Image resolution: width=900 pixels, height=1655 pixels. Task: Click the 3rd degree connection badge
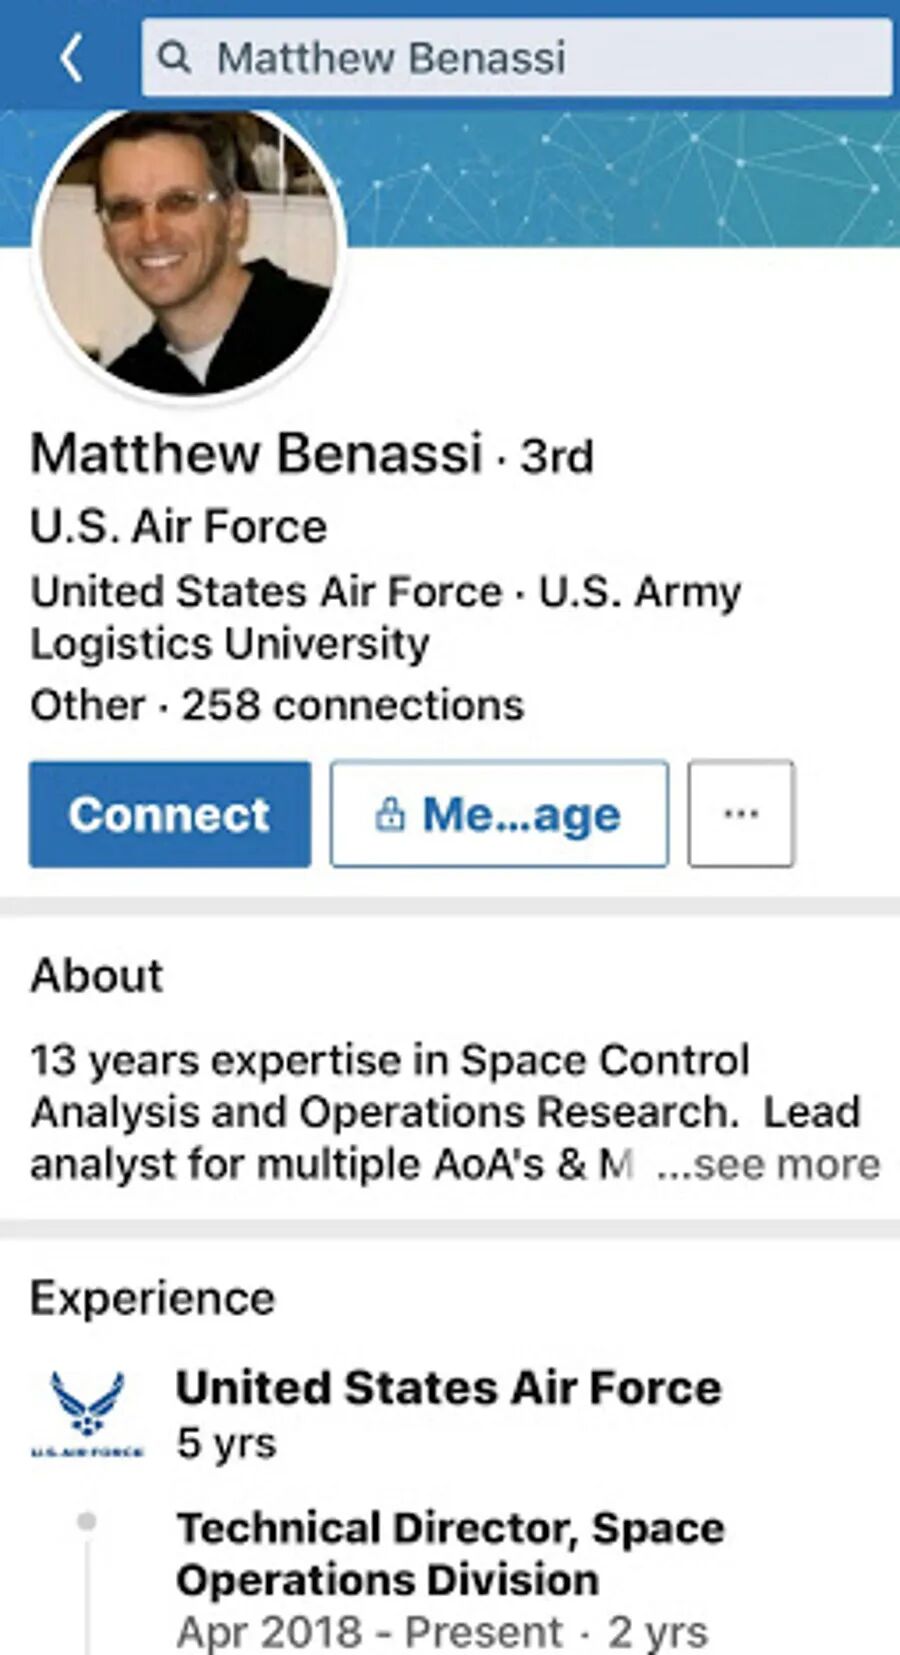(557, 457)
